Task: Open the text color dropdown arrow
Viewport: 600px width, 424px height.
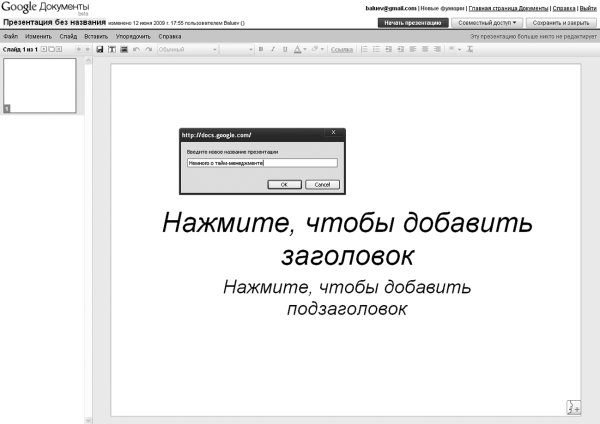Action: pyautogui.click(x=305, y=49)
